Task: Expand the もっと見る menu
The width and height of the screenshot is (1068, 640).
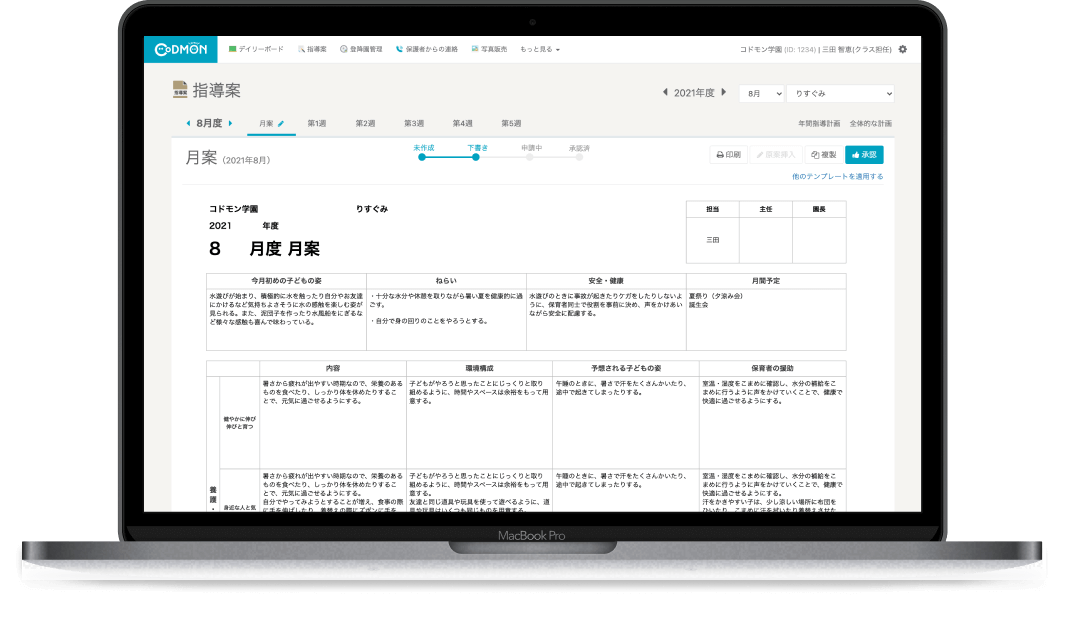Action: (x=540, y=49)
